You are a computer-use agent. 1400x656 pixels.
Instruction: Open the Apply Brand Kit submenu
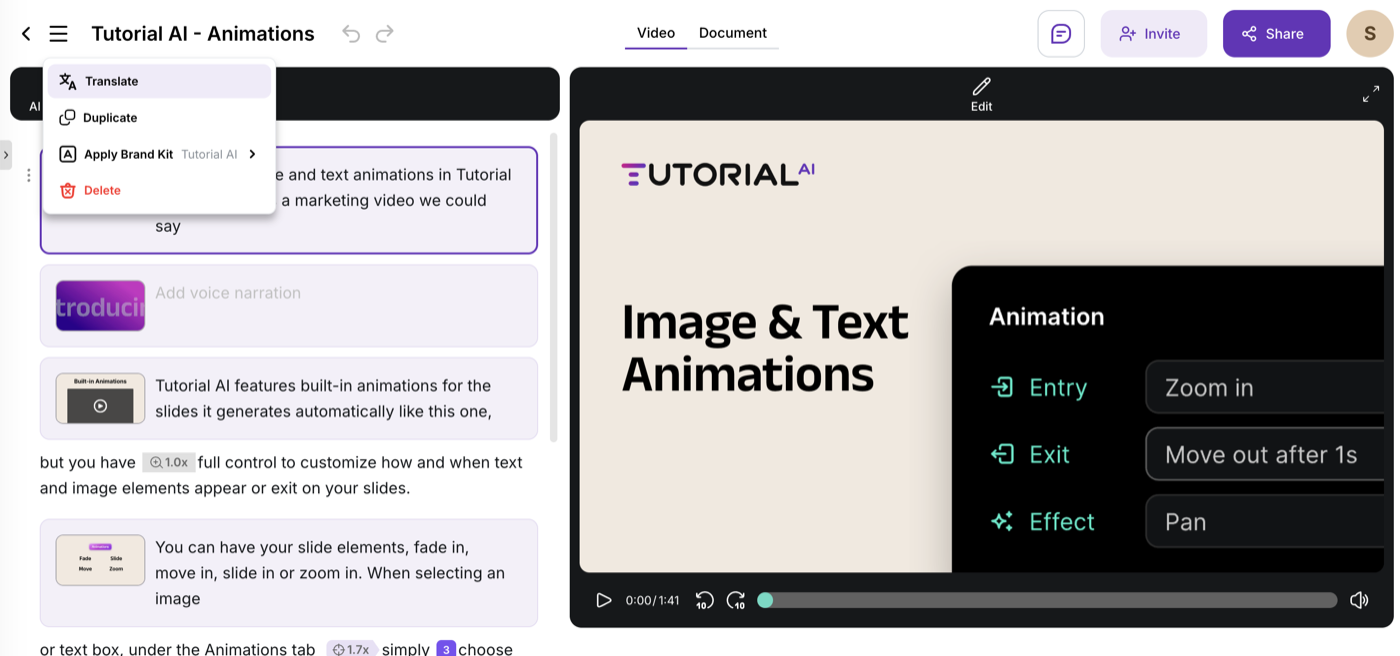(160, 154)
